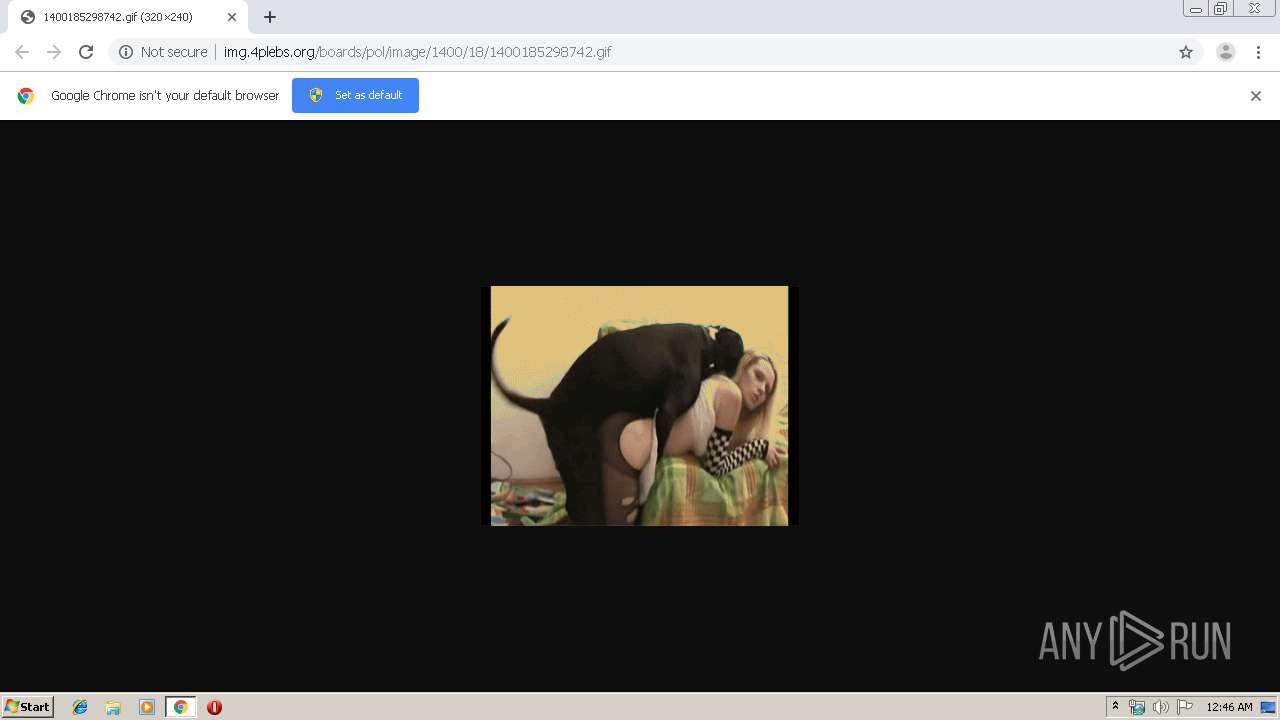Bookmark this page with the star icon

[1186, 52]
